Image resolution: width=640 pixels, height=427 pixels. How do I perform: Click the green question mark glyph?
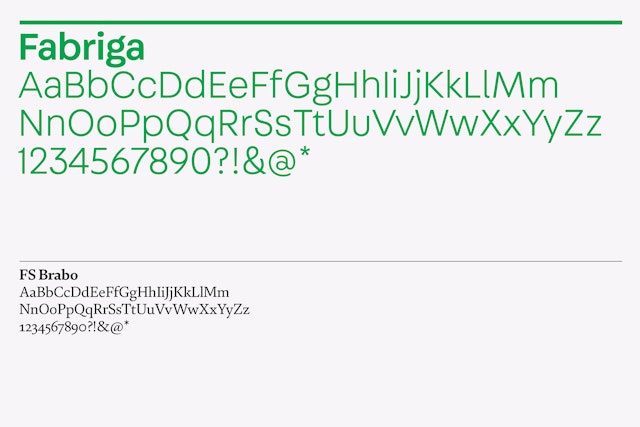click(220, 161)
